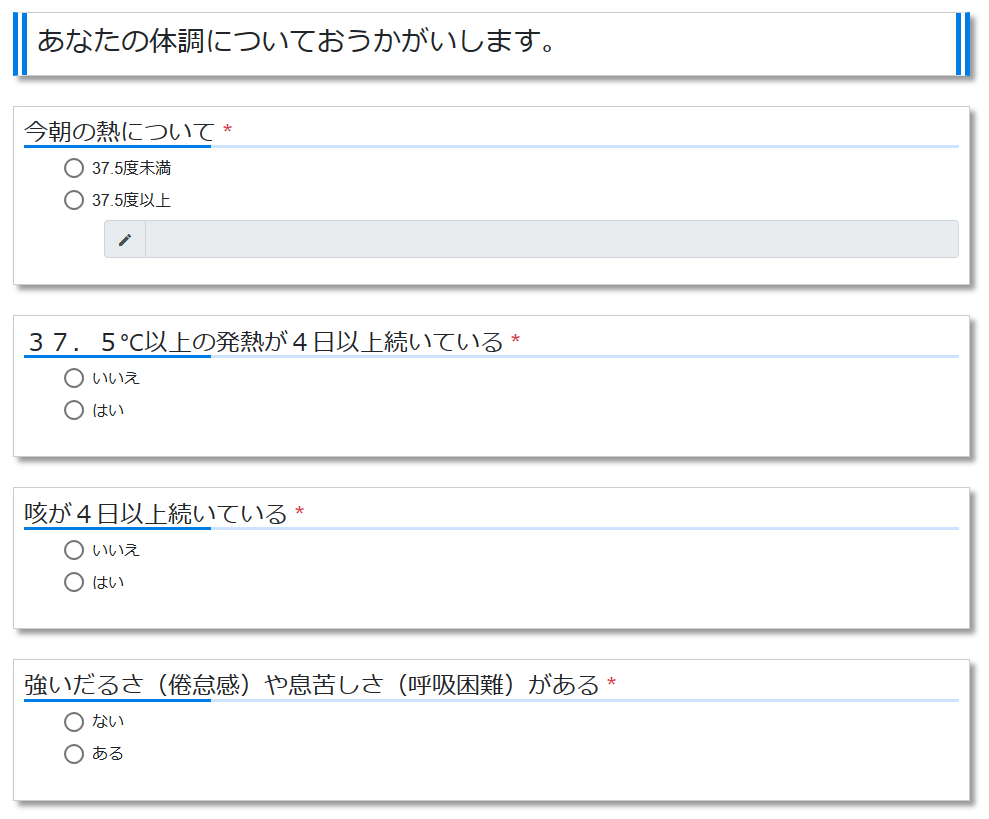
Task: Select ない for the 強いだるさ question
Action: 74,722
